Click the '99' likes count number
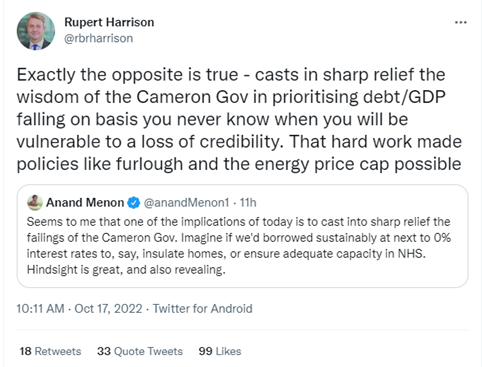This screenshot has height=367, width=482. tap(205, 351)
